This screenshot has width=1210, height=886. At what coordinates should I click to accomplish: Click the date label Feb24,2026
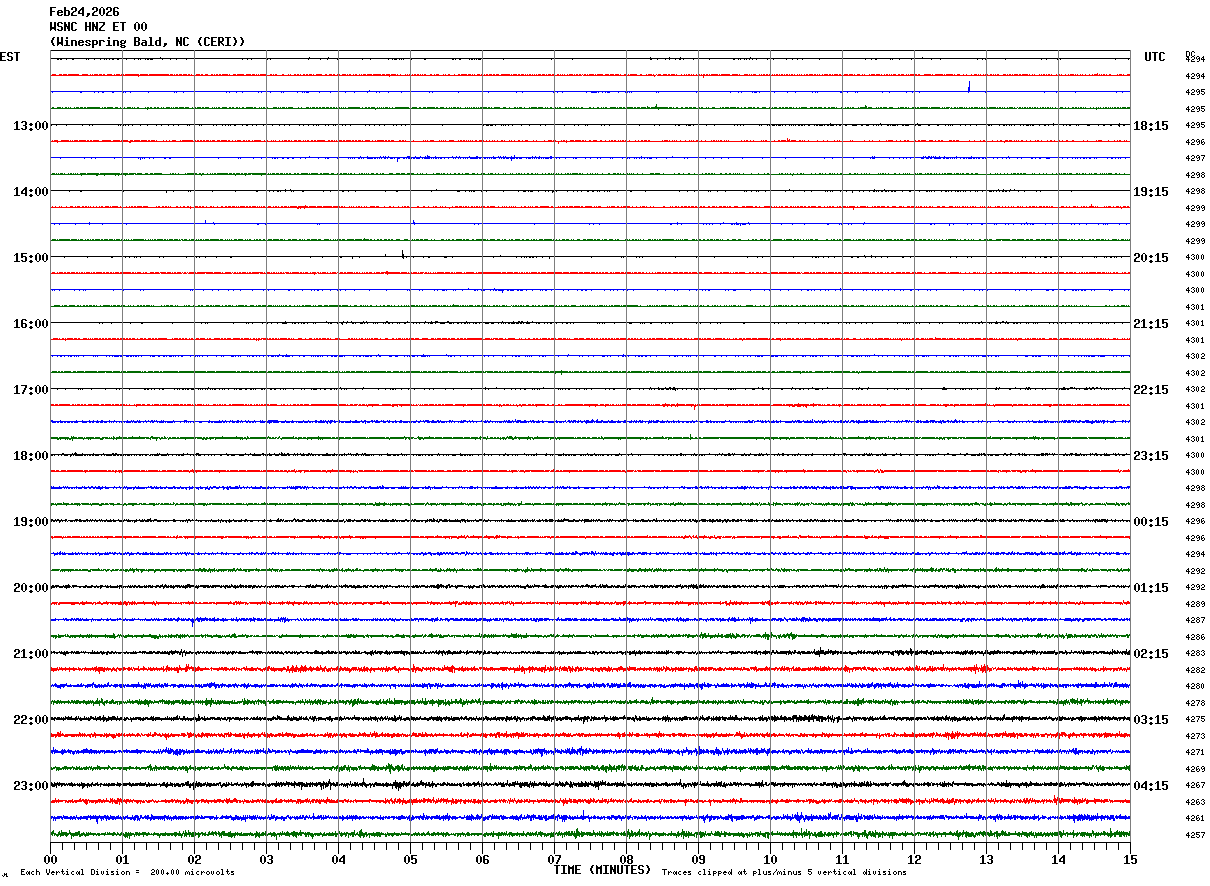pyautogui.click(x=84, y=12)
